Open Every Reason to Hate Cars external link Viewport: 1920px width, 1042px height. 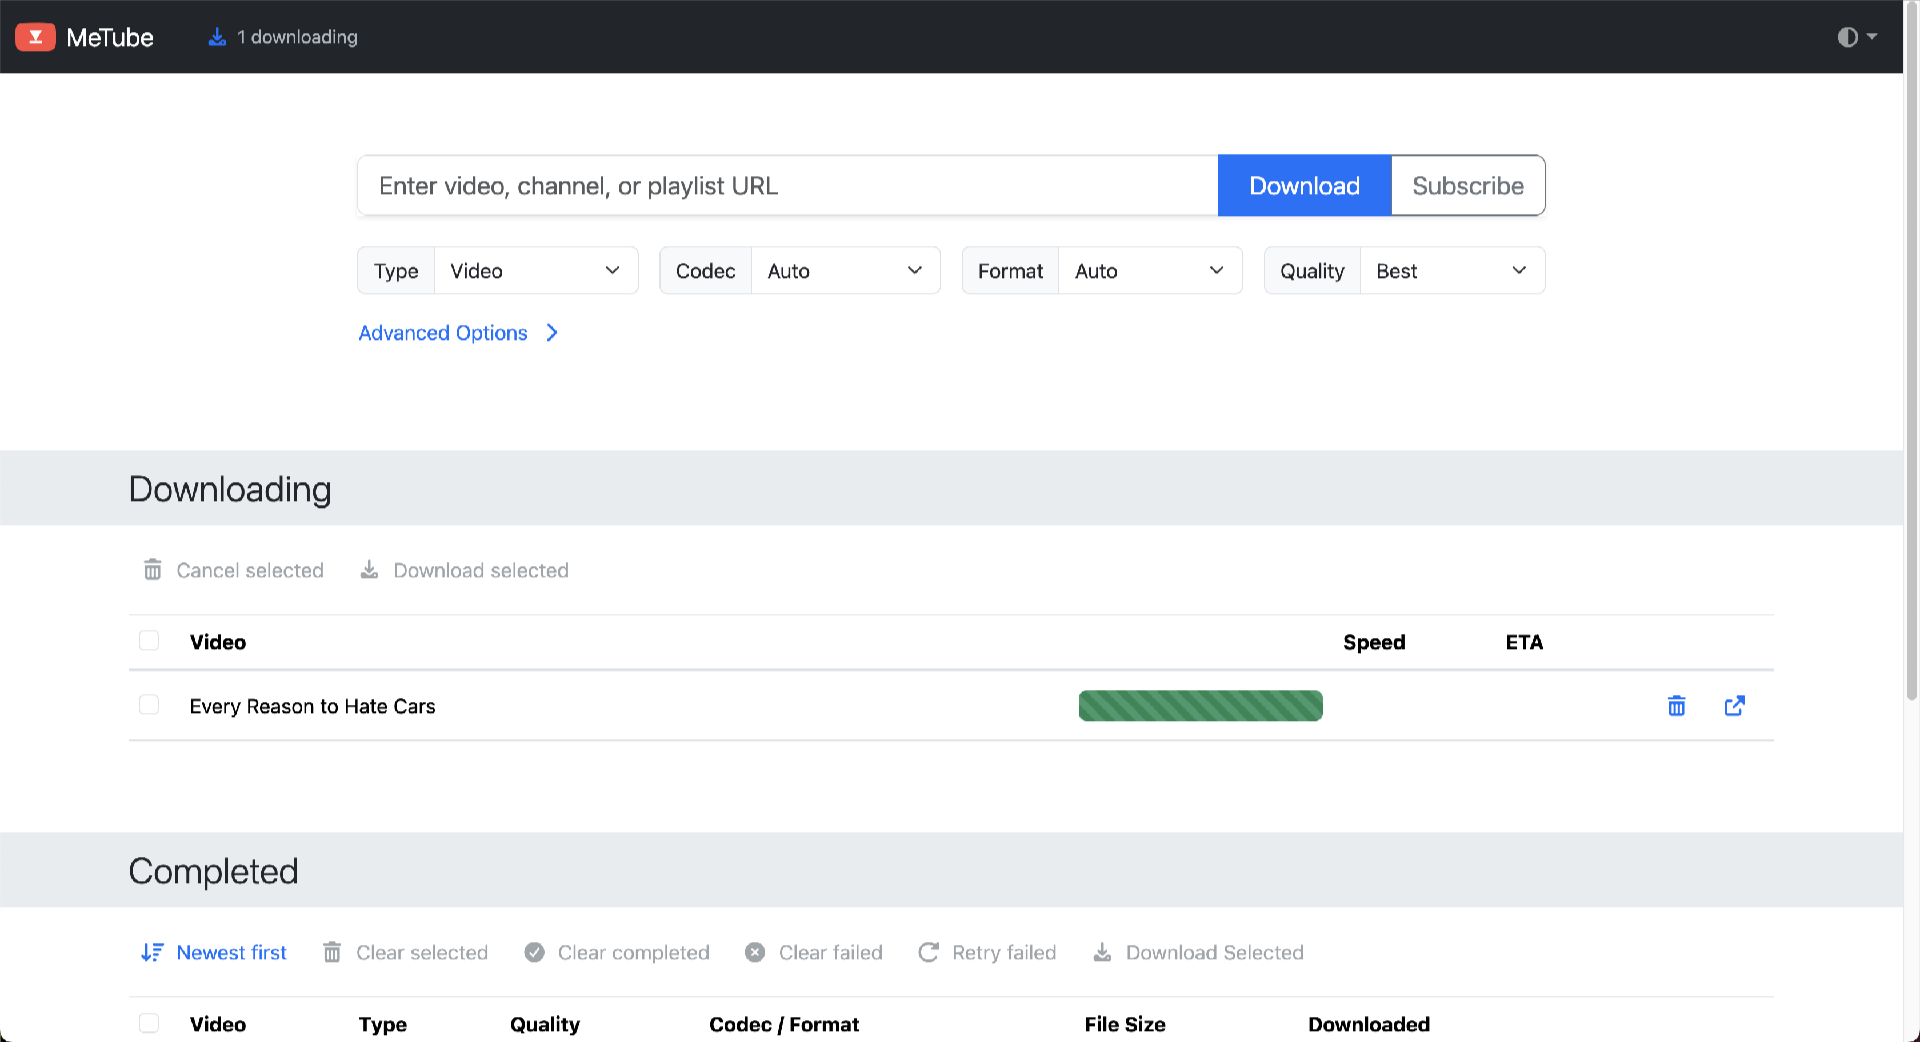pyautogui.click(x=1735, y=706)
